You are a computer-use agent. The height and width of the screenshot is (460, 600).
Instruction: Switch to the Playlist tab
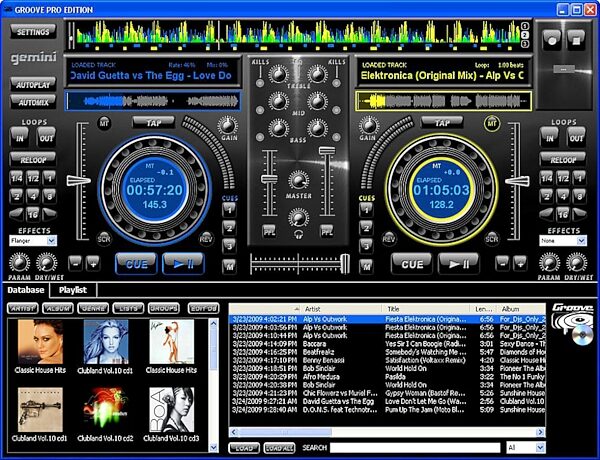pyautogui.click(x=73, y=290)
